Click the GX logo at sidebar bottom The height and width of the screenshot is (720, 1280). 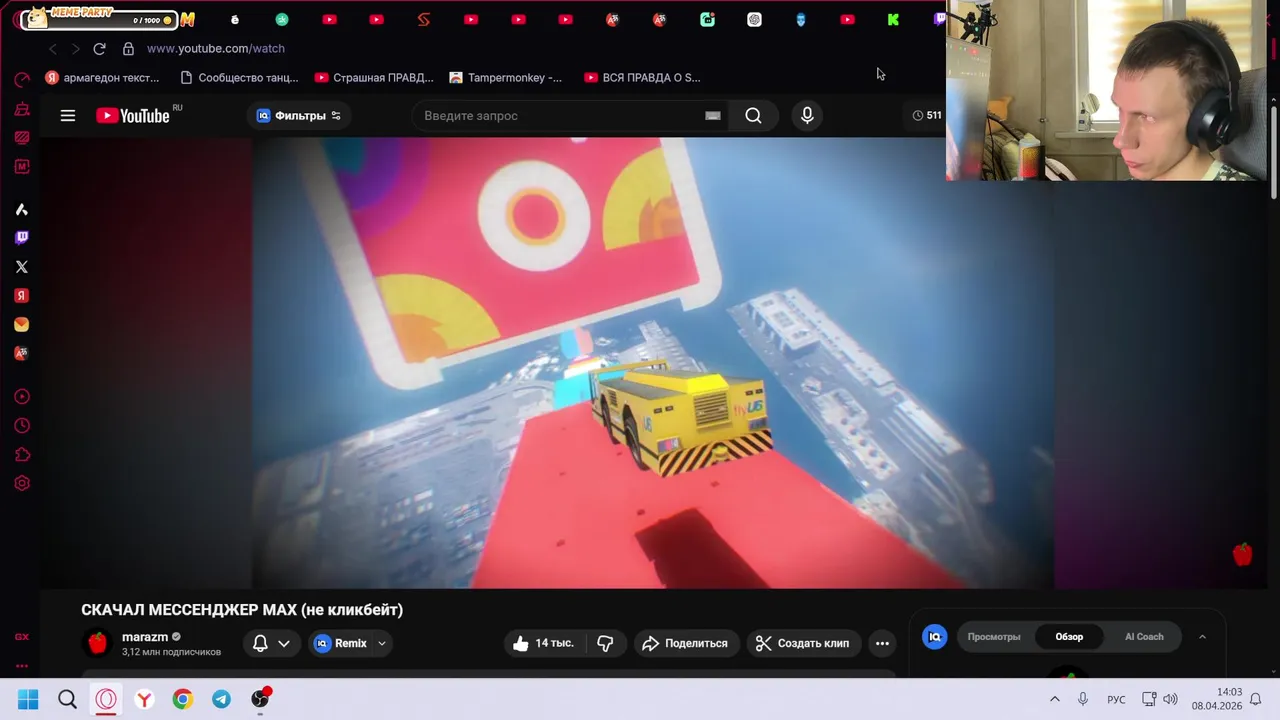(x=22, y=637)
